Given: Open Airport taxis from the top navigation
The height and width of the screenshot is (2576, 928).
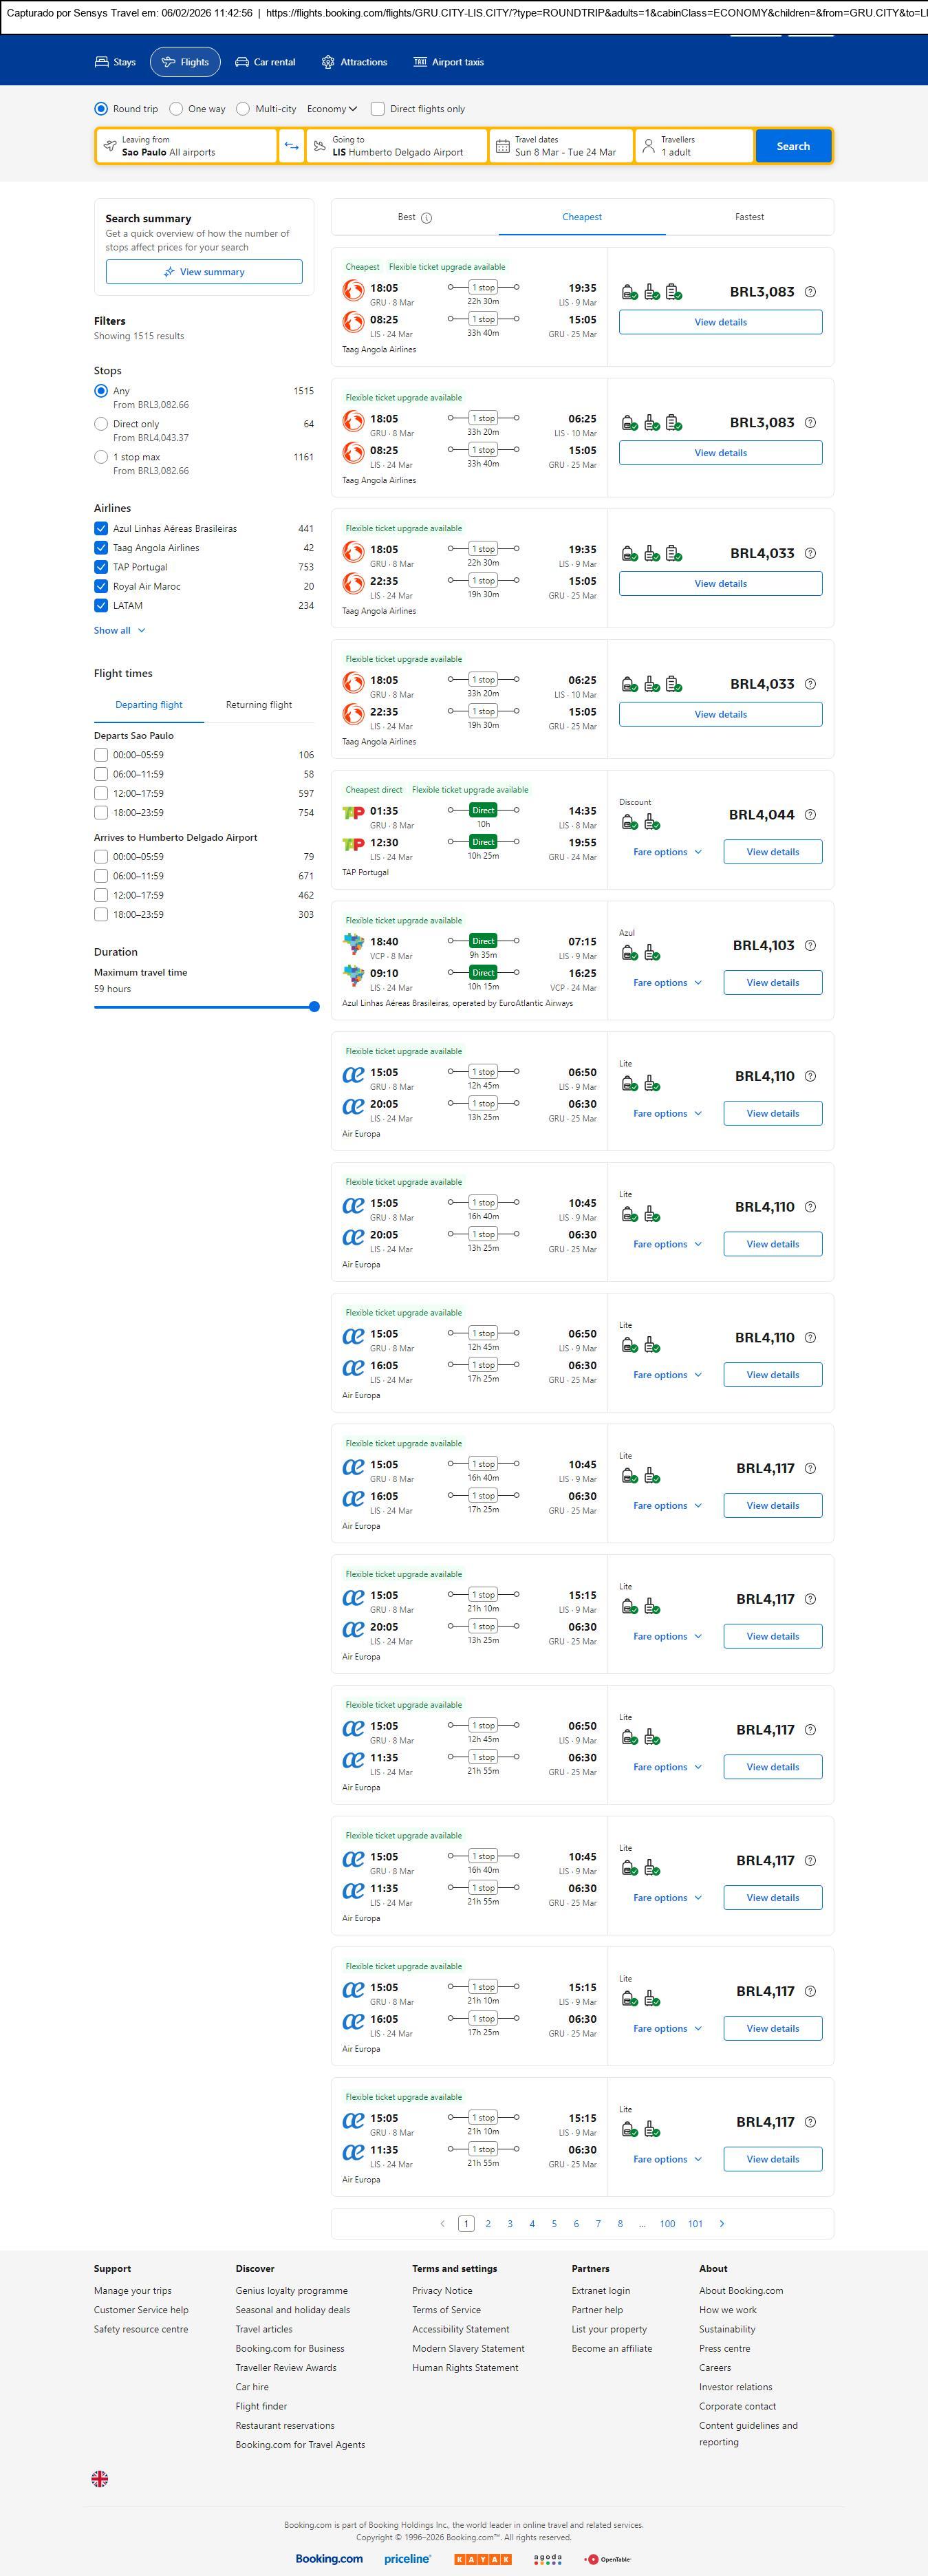Looking at the screenshot, I should (x=448, y=62).
